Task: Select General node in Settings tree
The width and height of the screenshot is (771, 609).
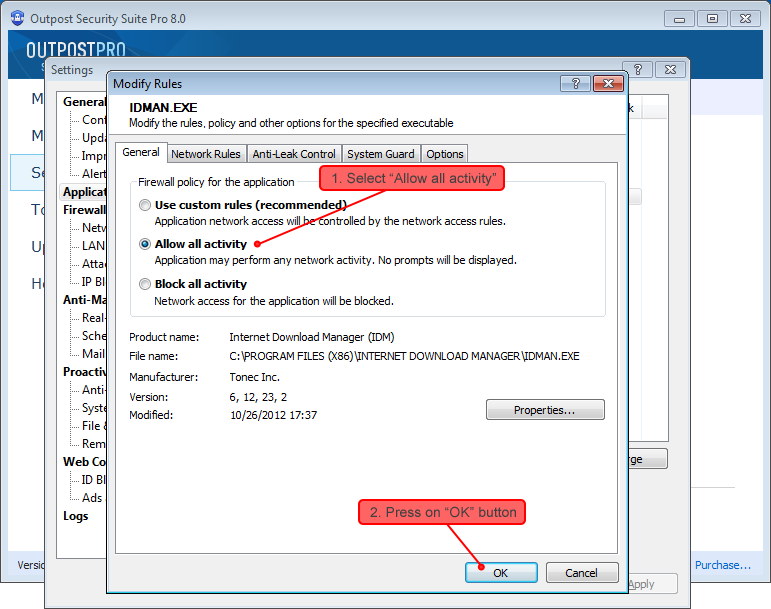Action: [x=85, y=102]
